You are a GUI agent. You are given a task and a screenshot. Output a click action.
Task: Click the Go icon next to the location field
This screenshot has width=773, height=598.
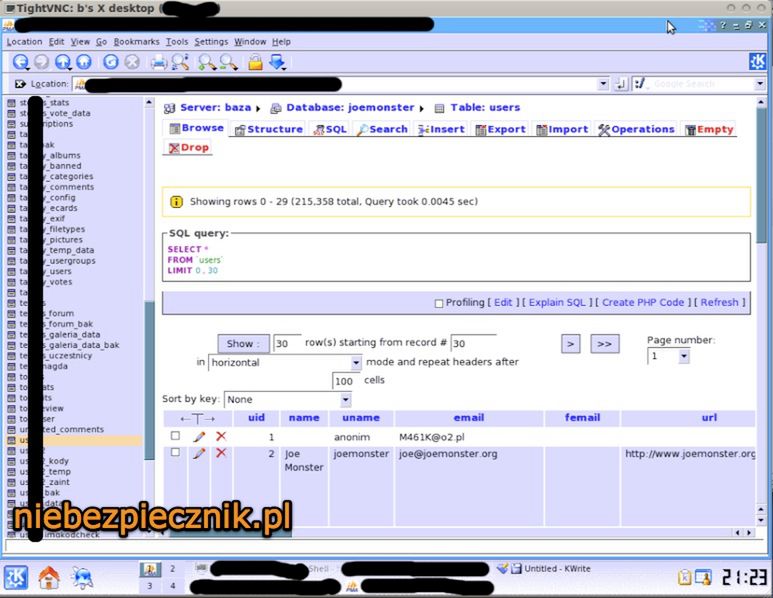pyautogui.click(x=621, y=84)
